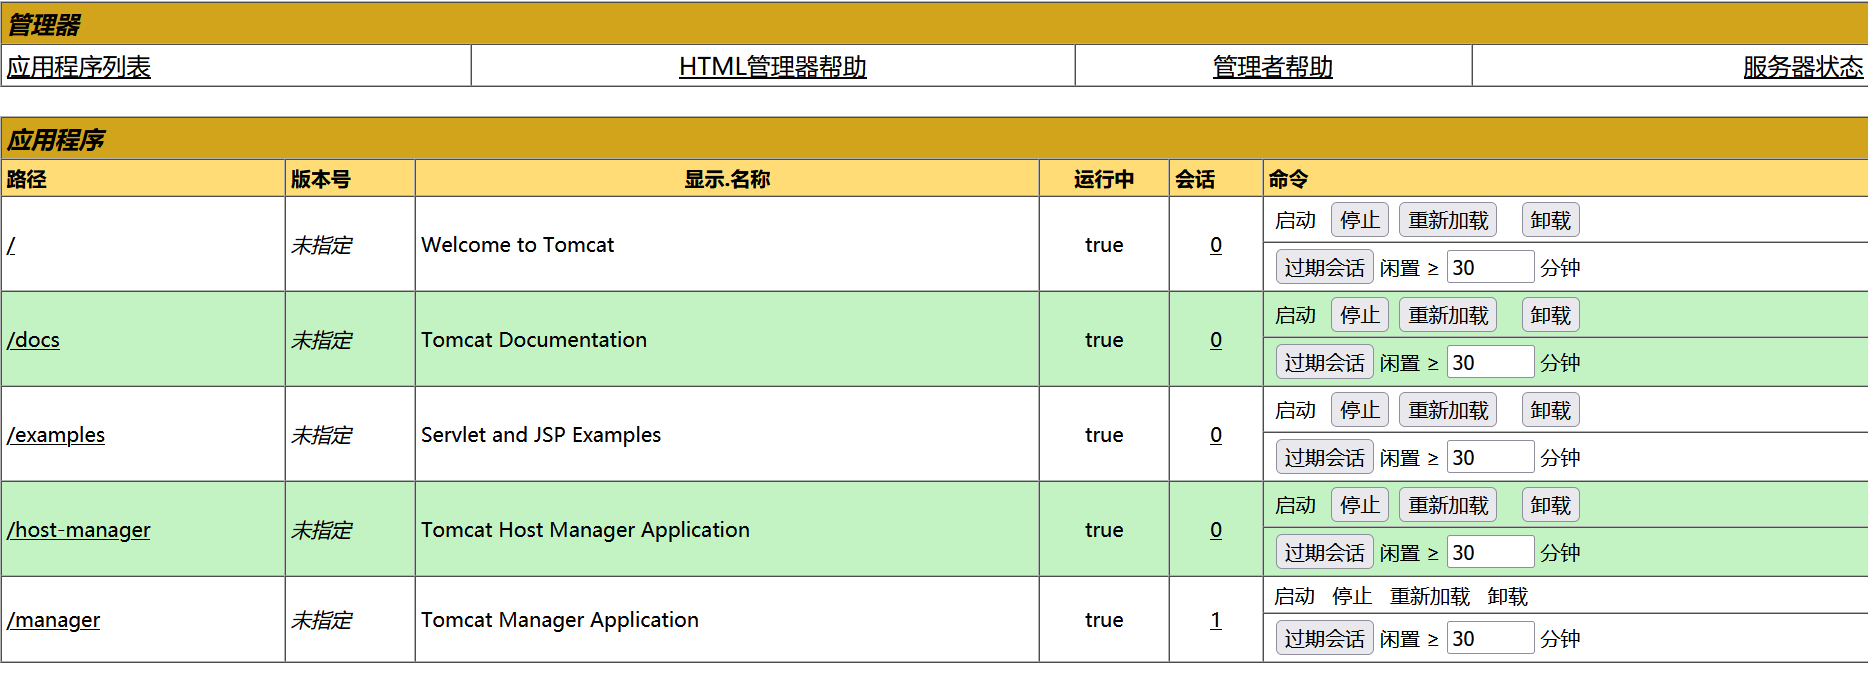The image size is (1868, 686).
Task: Focus idle minutes field for Welcome to Tomcat
Action: (1490, 267)
